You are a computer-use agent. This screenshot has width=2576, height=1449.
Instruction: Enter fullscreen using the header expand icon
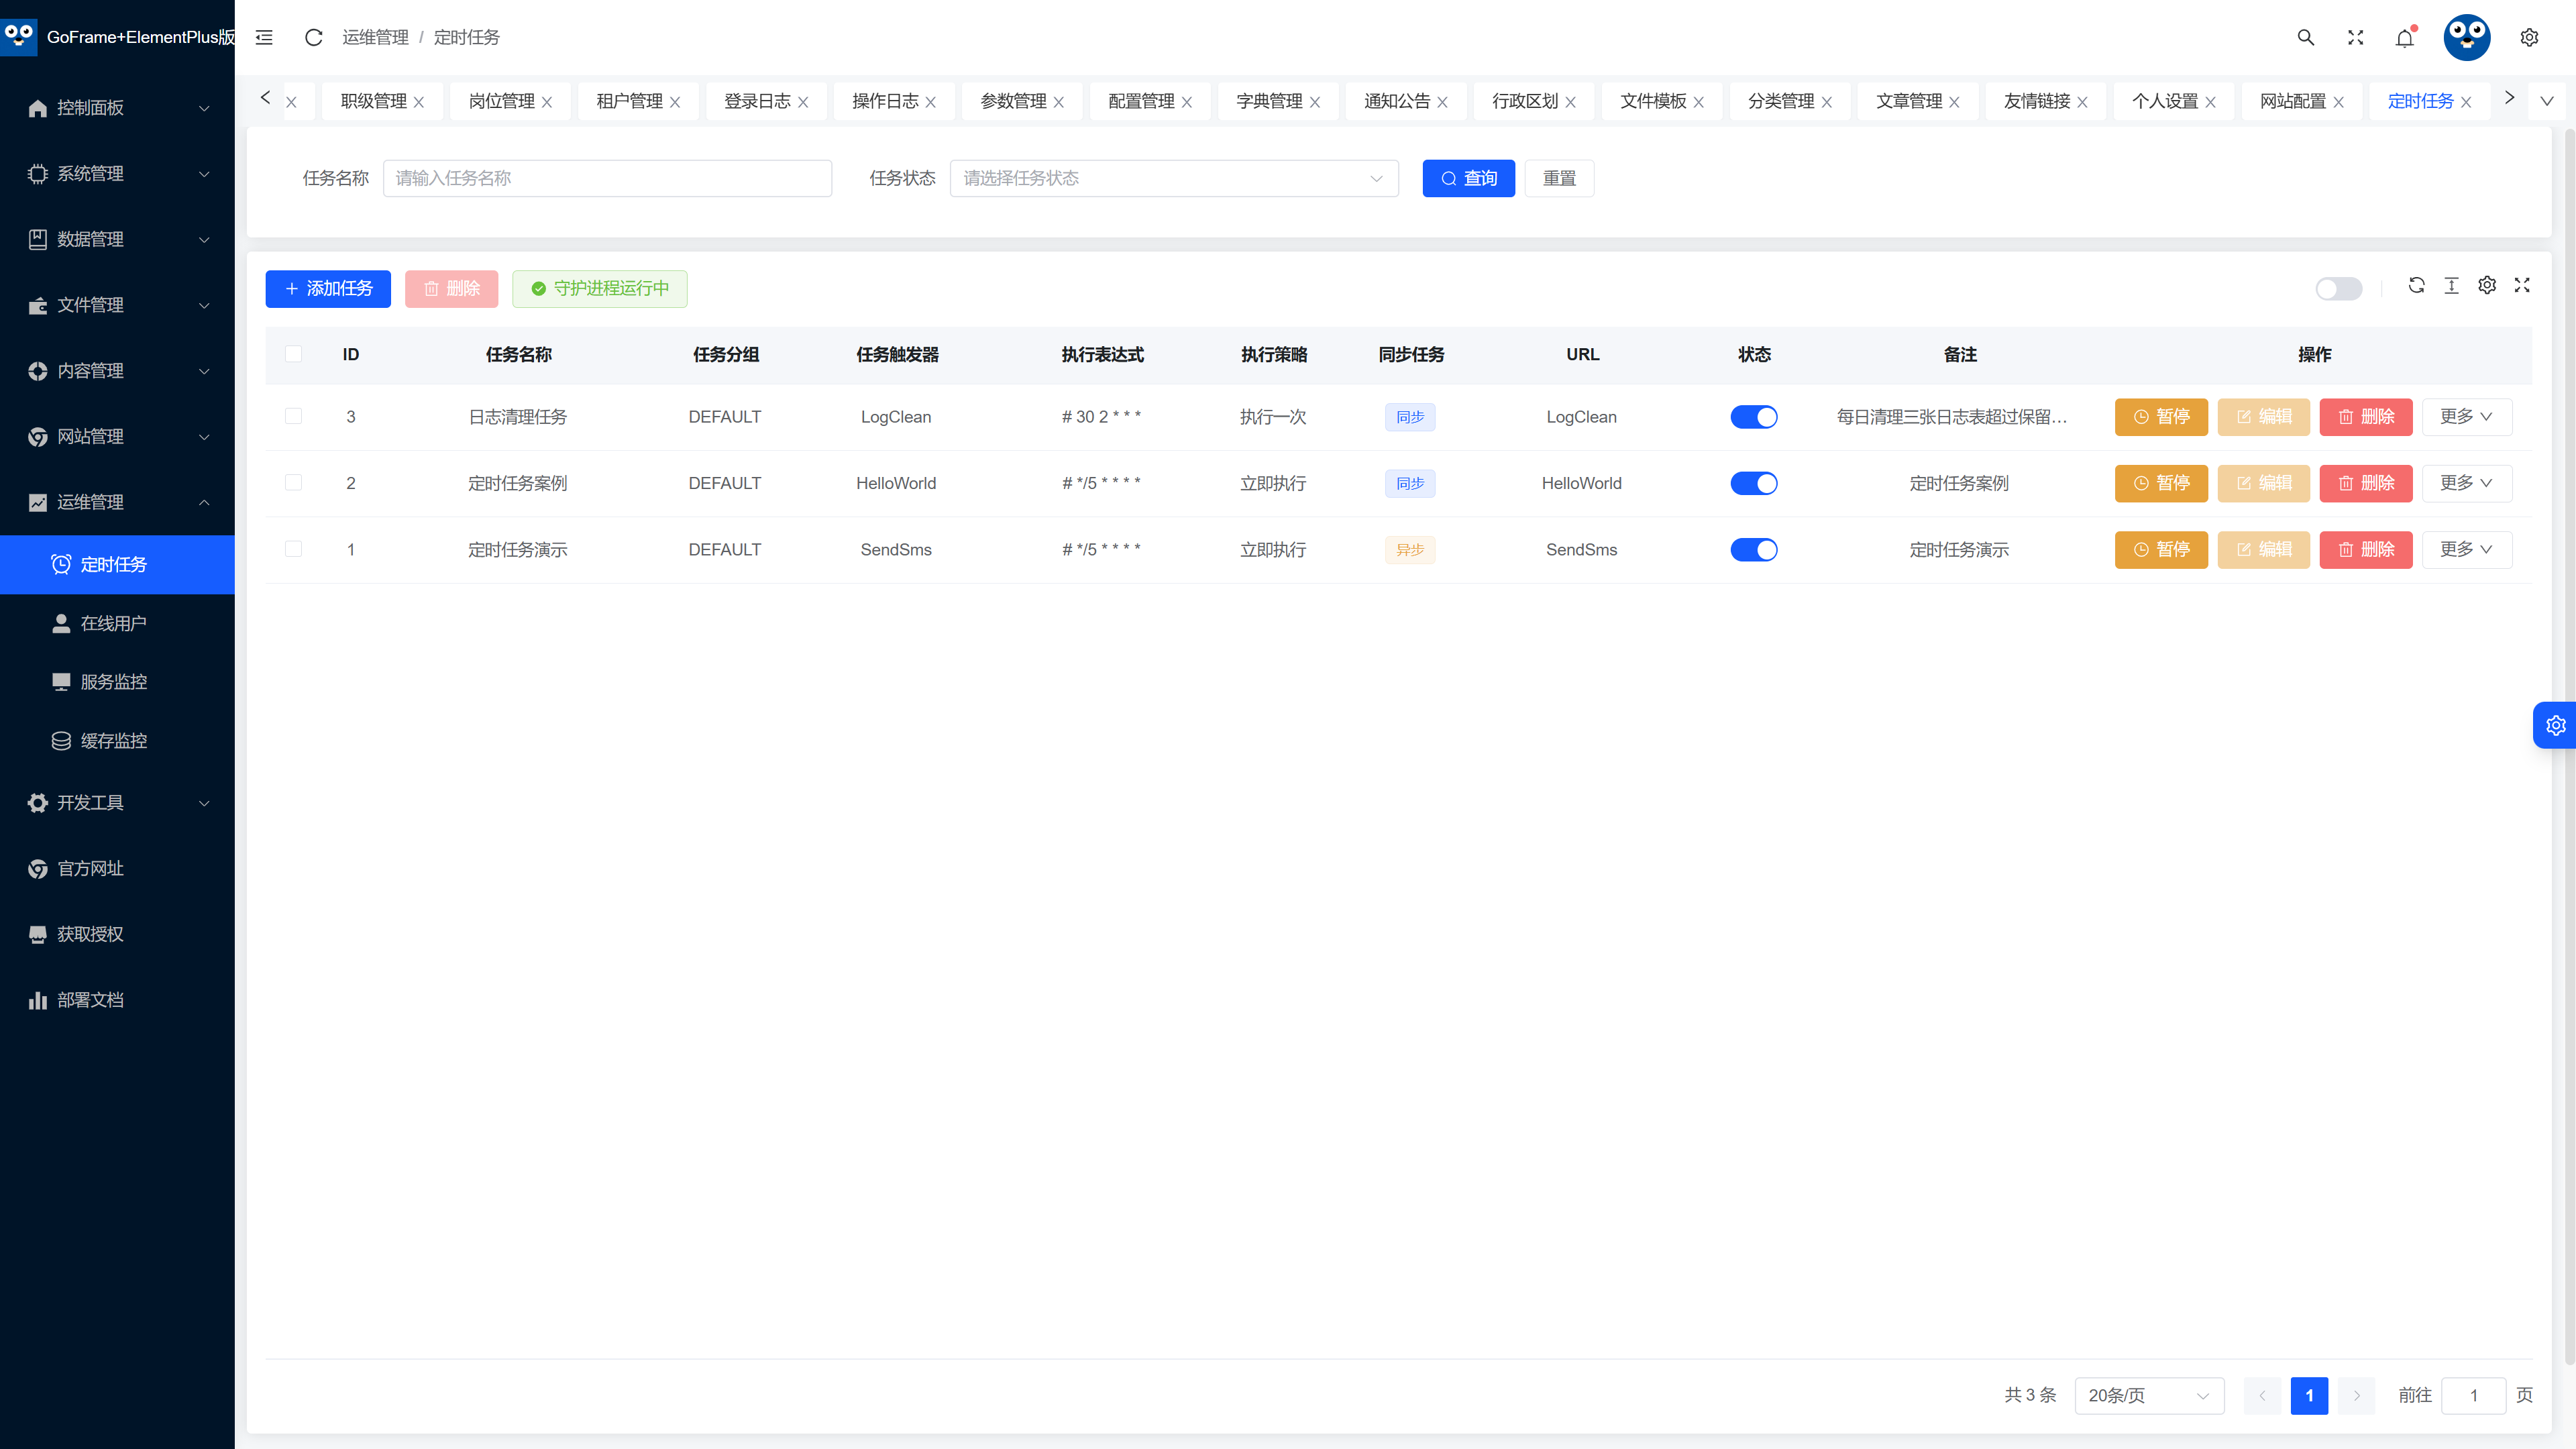pyautogui.click(x=2355, y=37)
